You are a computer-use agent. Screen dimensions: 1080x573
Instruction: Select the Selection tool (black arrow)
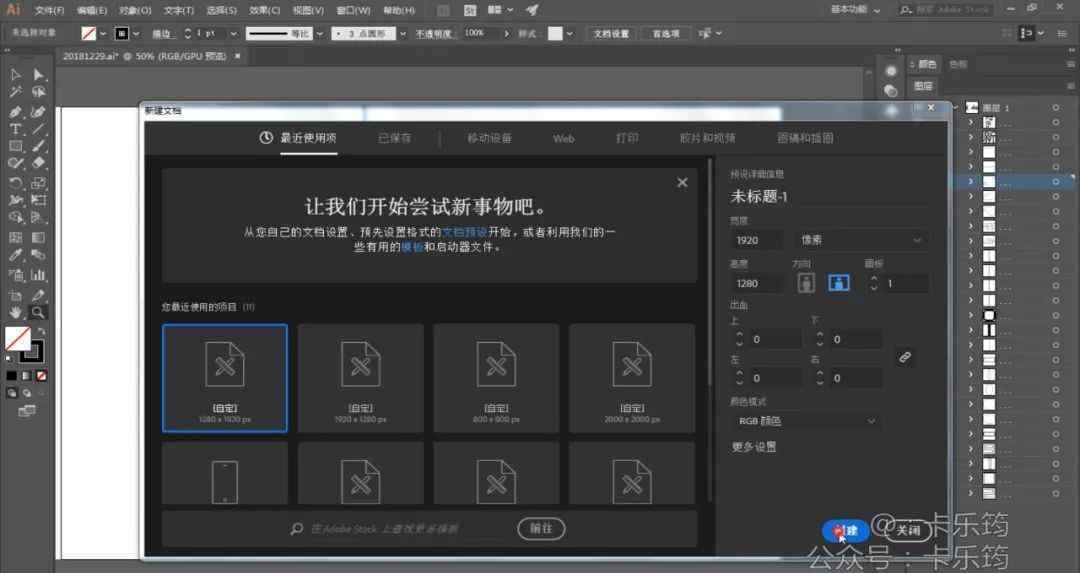click(x=16, y=74)
